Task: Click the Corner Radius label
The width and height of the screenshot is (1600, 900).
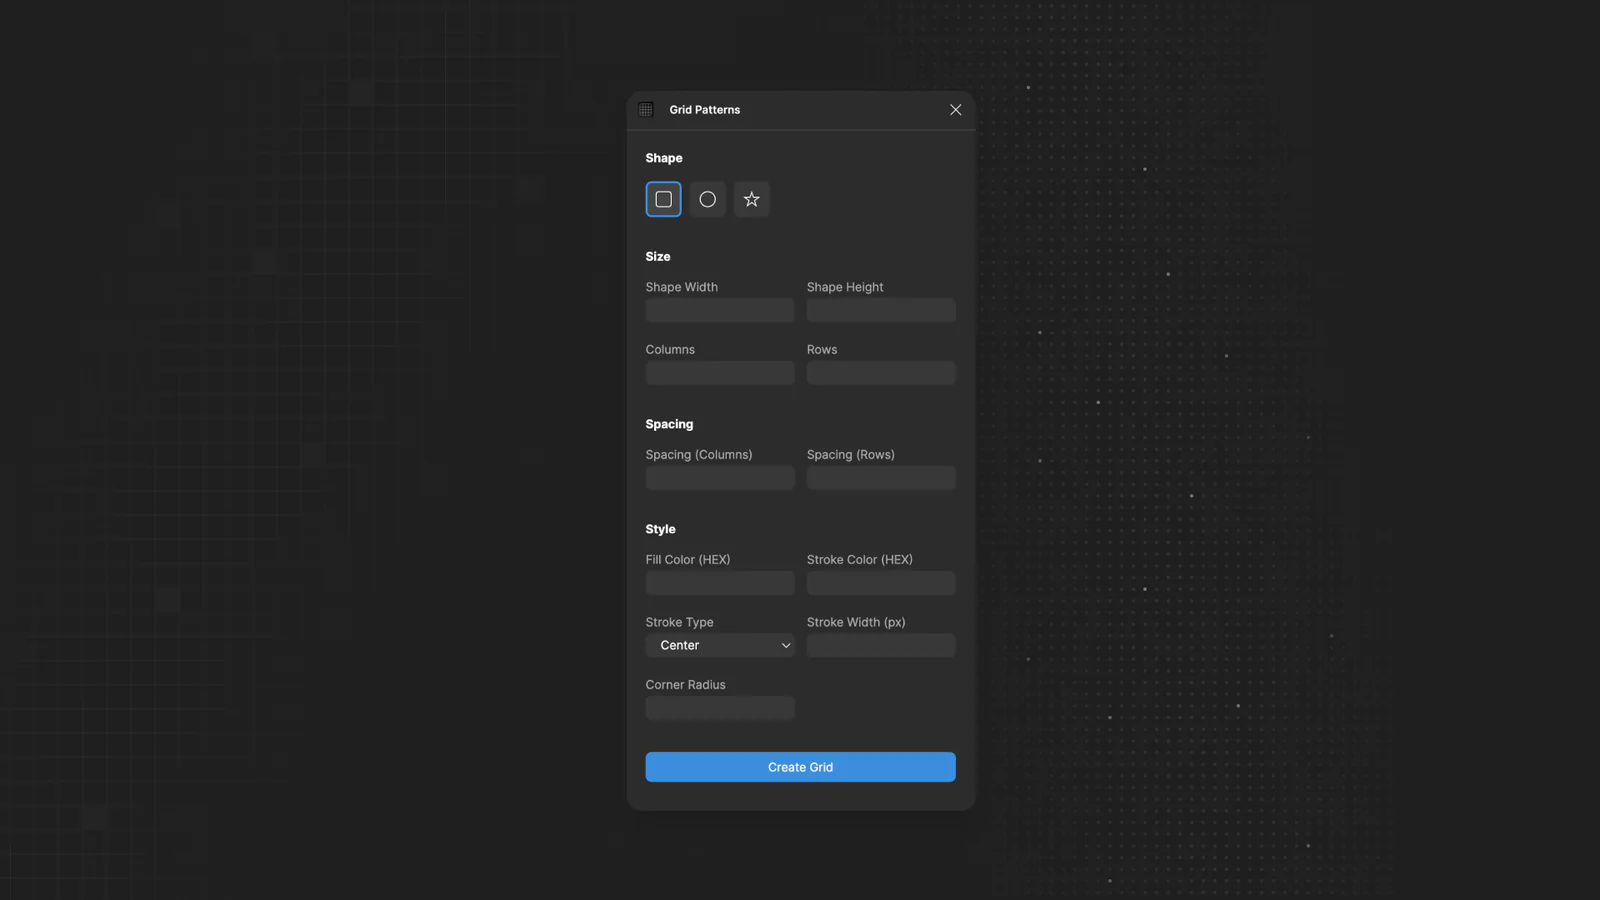Action: coord(685,685)
